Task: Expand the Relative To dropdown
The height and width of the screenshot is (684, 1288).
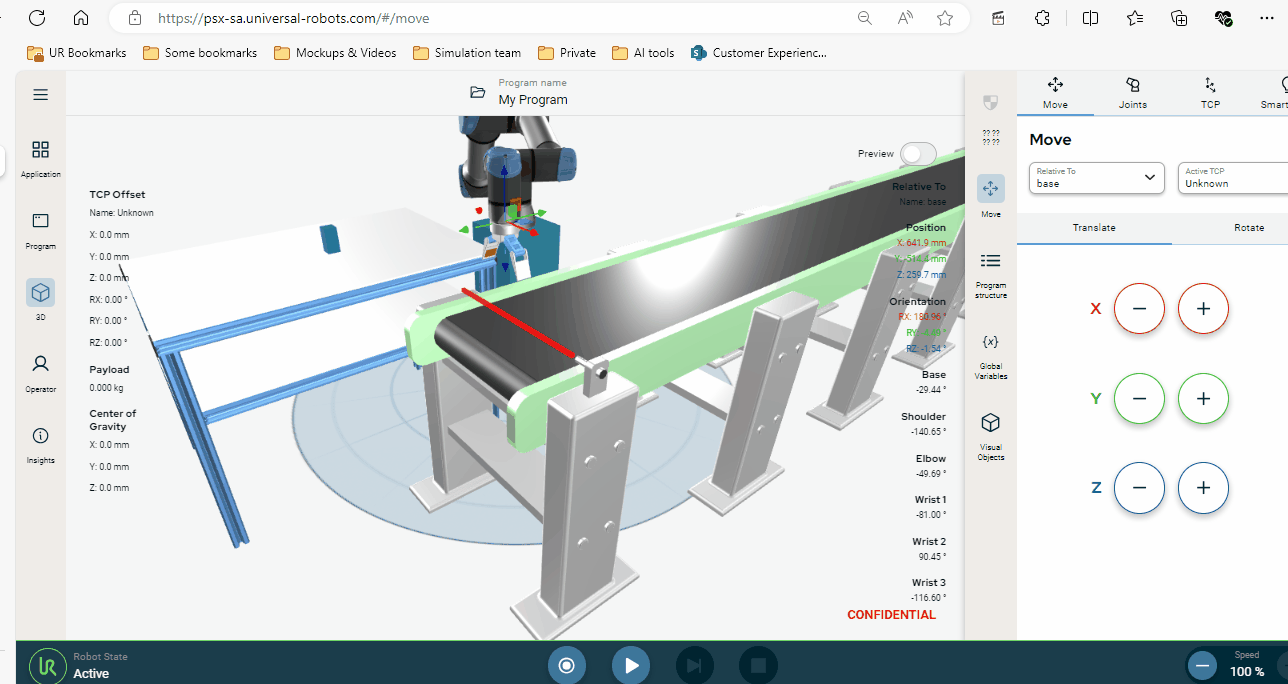Action: pyautogui.click(x=1097, y=177)
